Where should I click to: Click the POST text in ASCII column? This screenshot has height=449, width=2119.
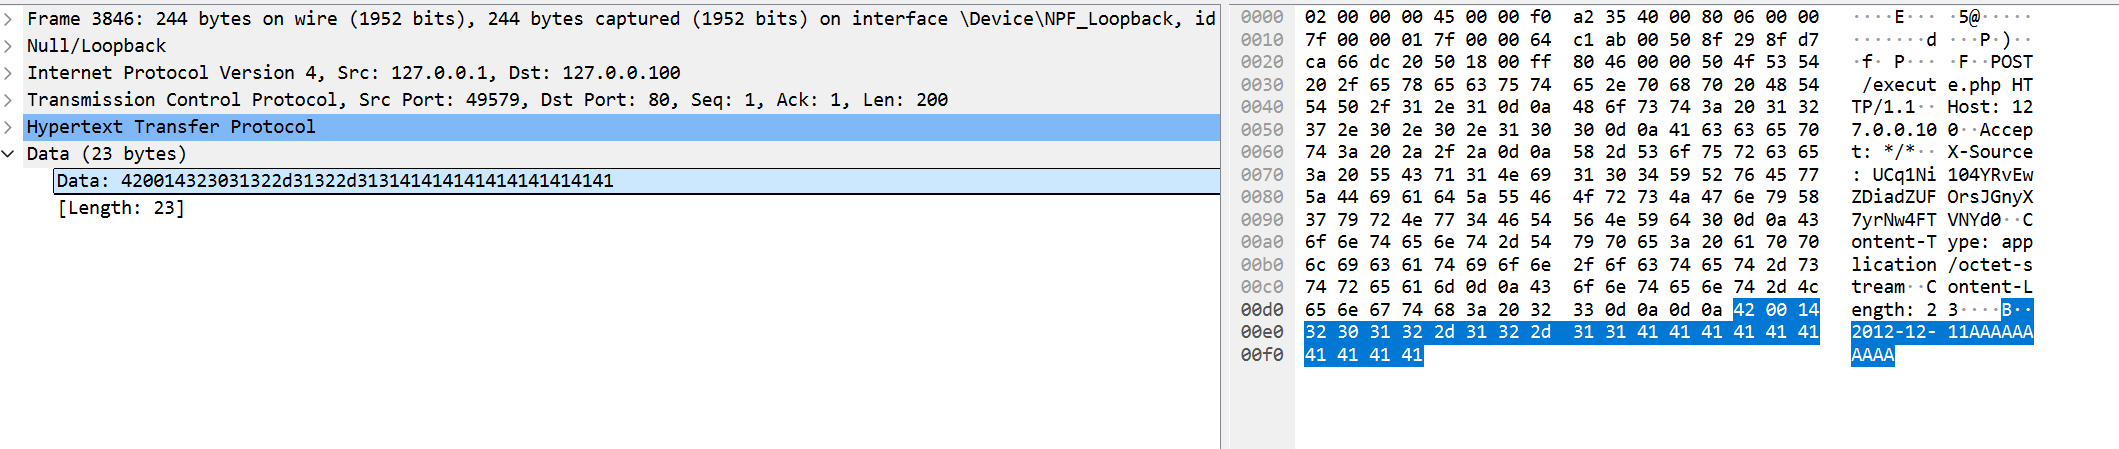(2011, 62)
